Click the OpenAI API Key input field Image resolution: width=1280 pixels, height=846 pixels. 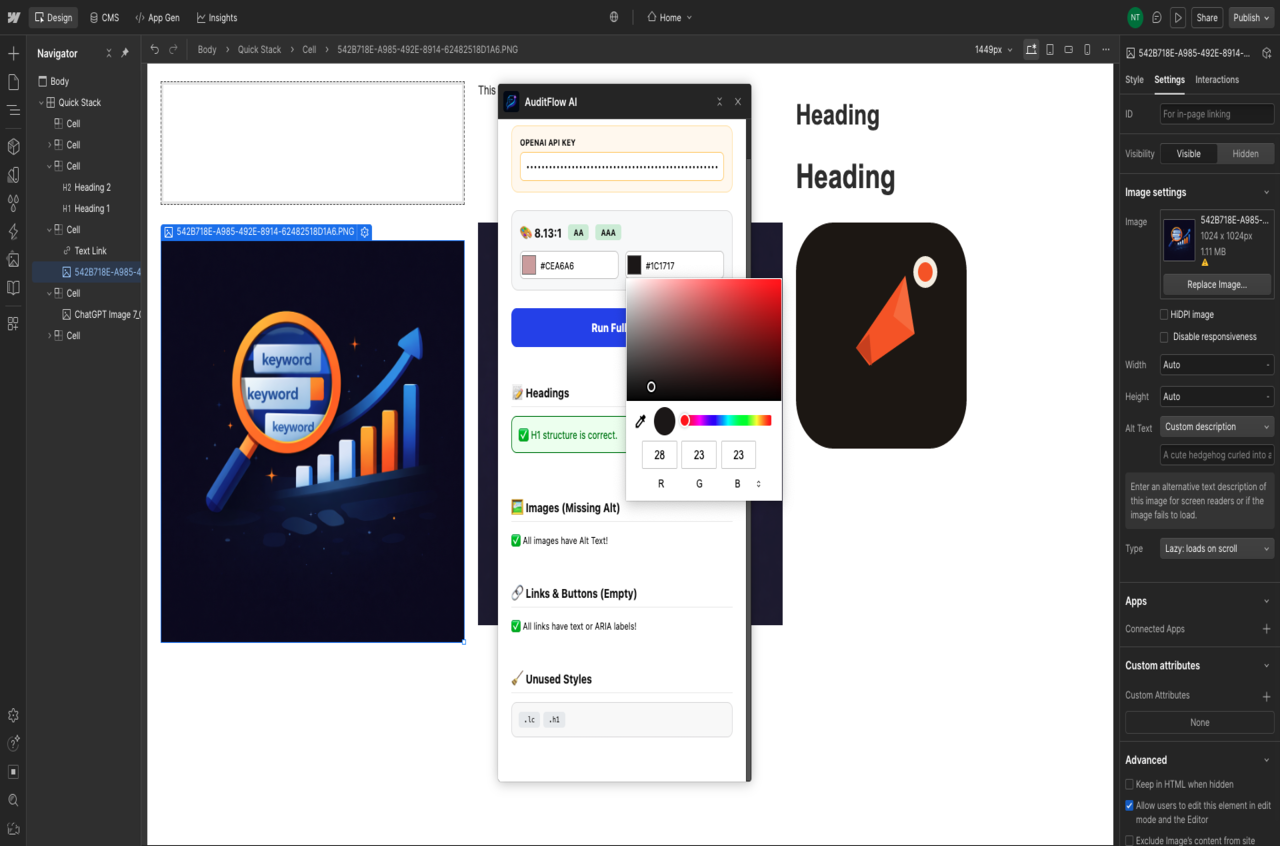pos(621,167)
